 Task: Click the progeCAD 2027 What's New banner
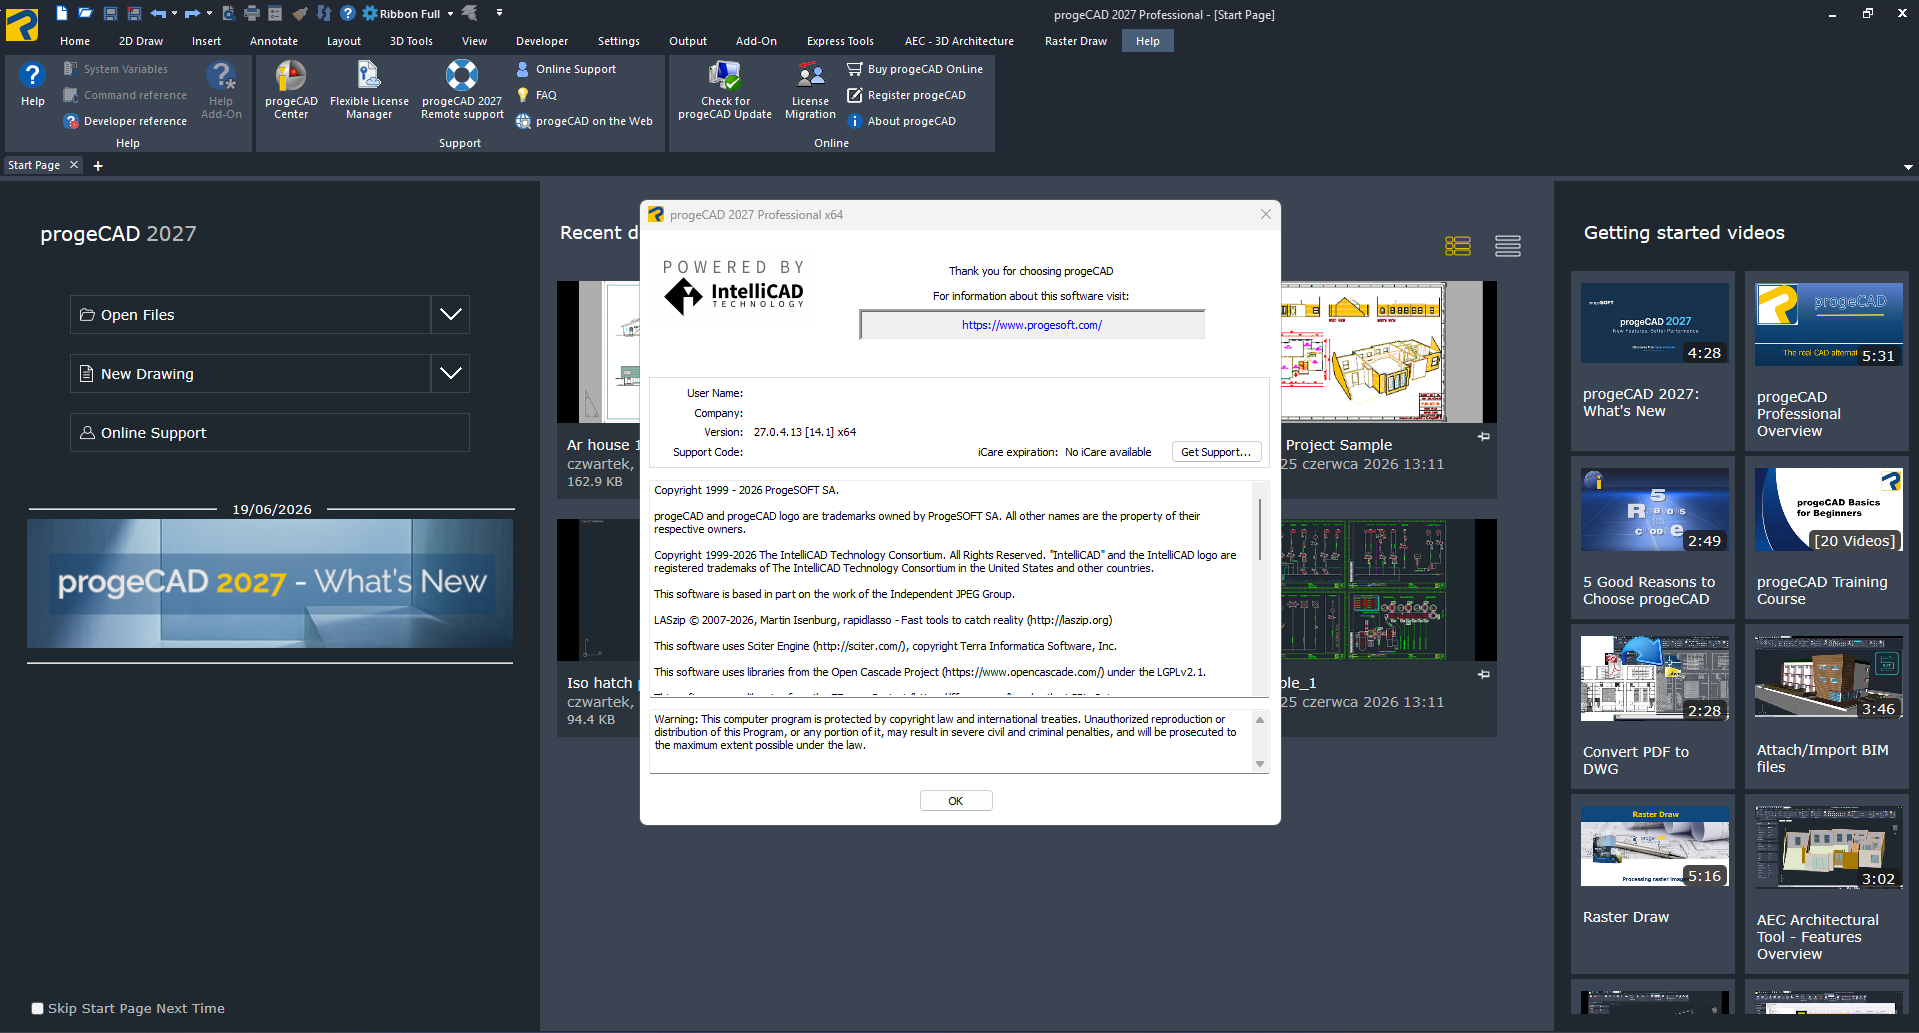(x=270, y=583)
